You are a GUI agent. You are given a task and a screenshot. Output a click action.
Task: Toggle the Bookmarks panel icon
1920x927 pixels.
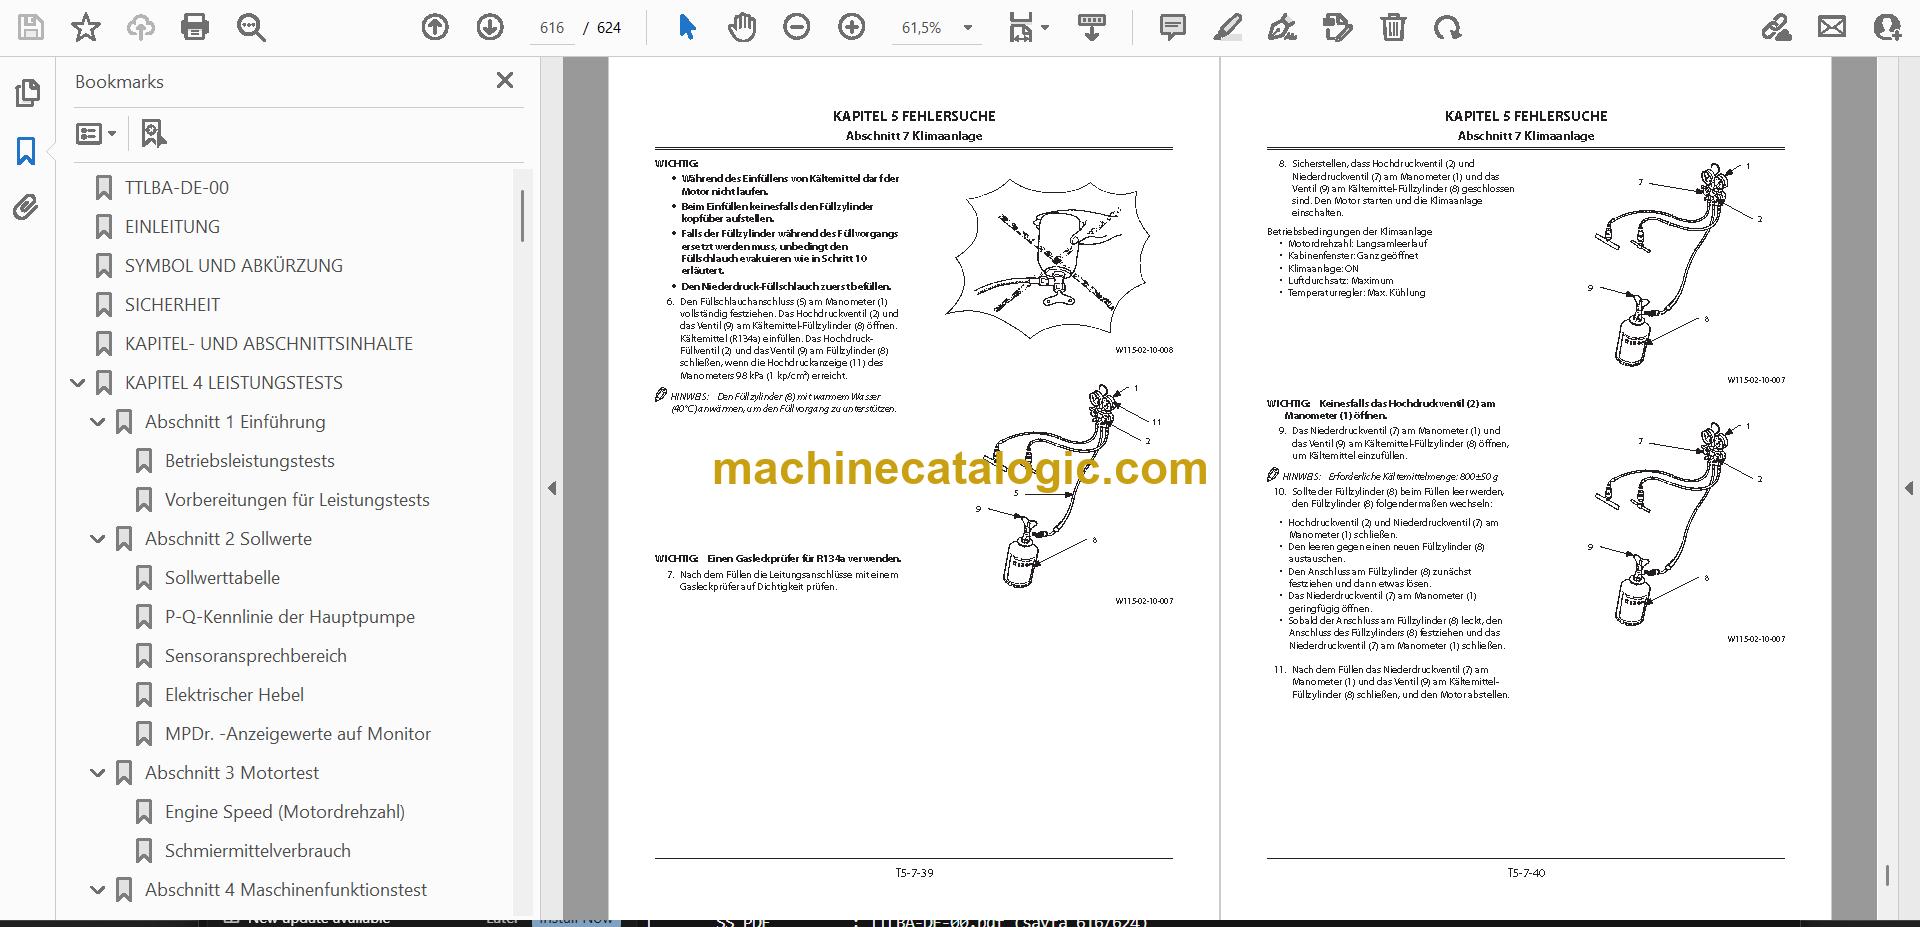tap(26, 151)
